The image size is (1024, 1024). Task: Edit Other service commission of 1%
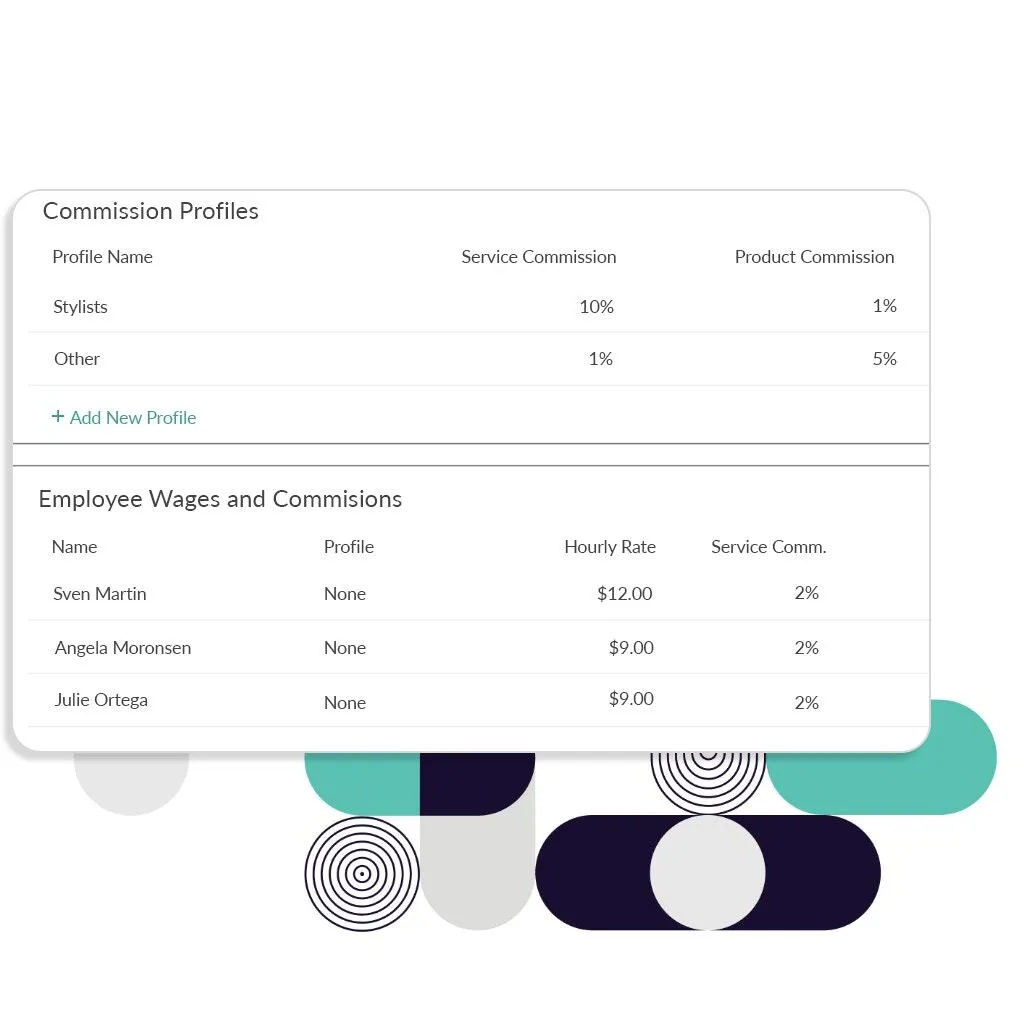tap(600, 359)
